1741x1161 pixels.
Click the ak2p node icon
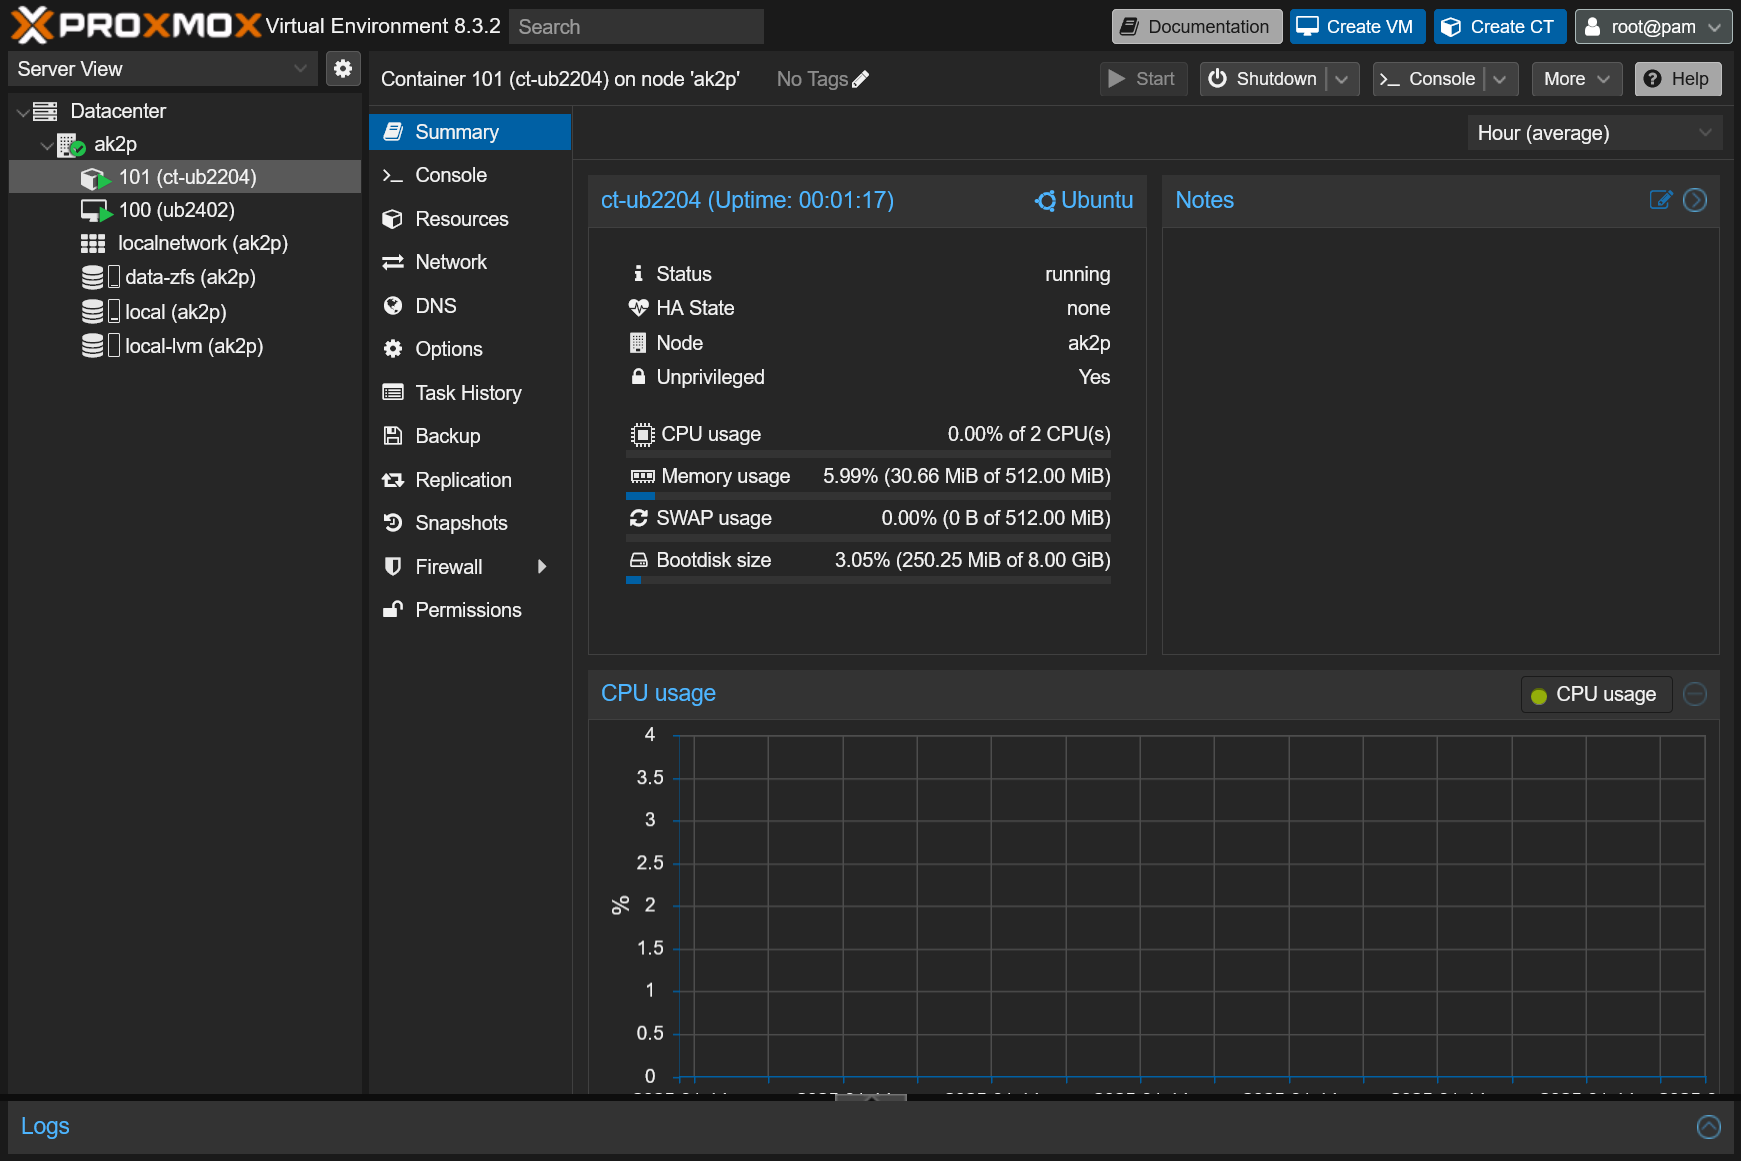(x=71, y=145)
